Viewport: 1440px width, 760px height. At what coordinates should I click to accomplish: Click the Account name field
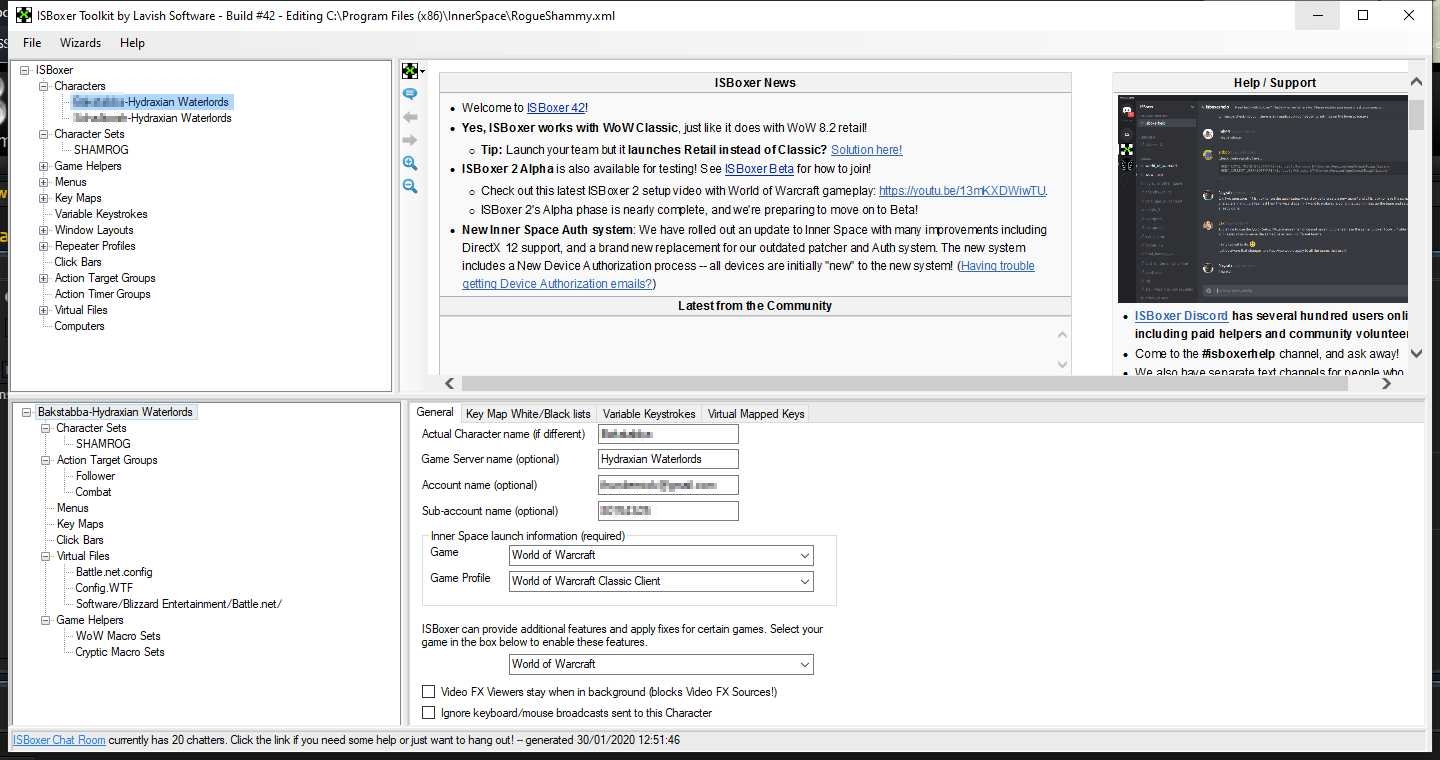tap(668, 485)
